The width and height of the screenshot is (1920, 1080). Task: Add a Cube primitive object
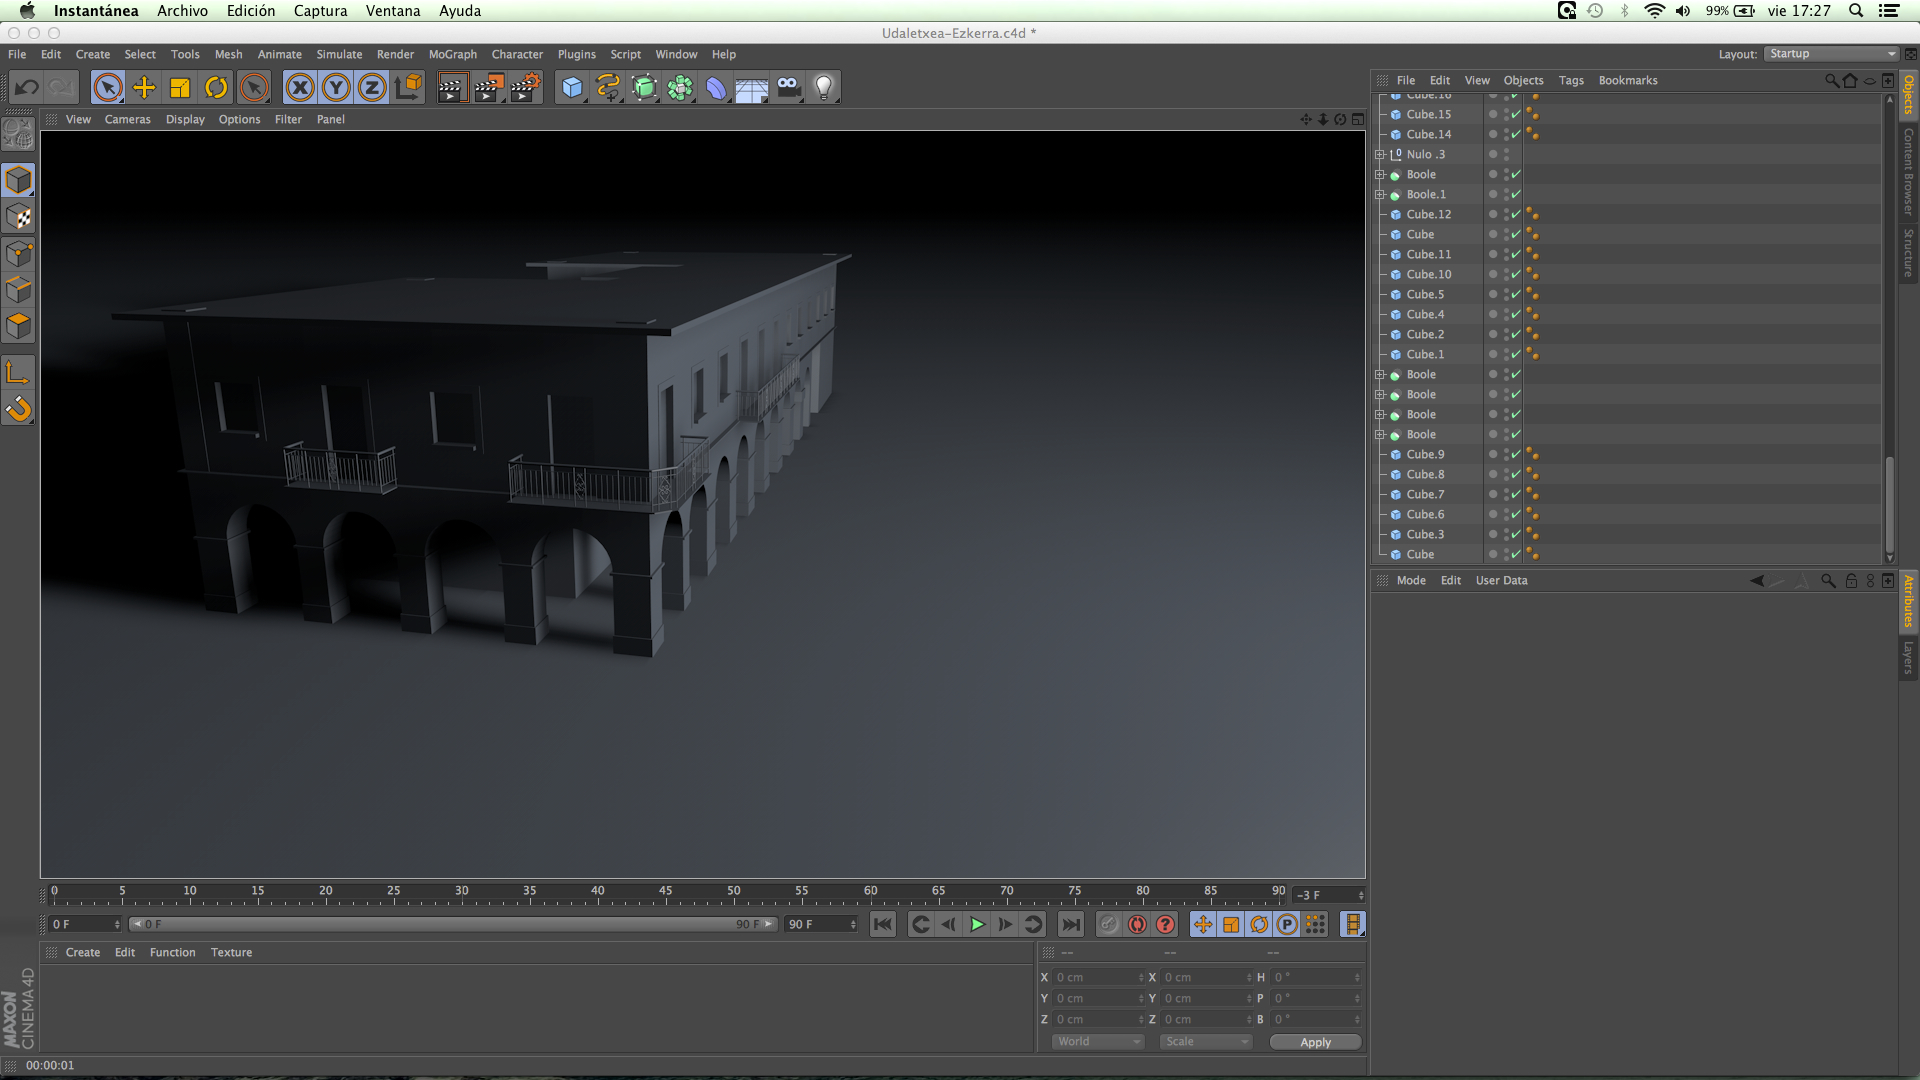[572, 88]
